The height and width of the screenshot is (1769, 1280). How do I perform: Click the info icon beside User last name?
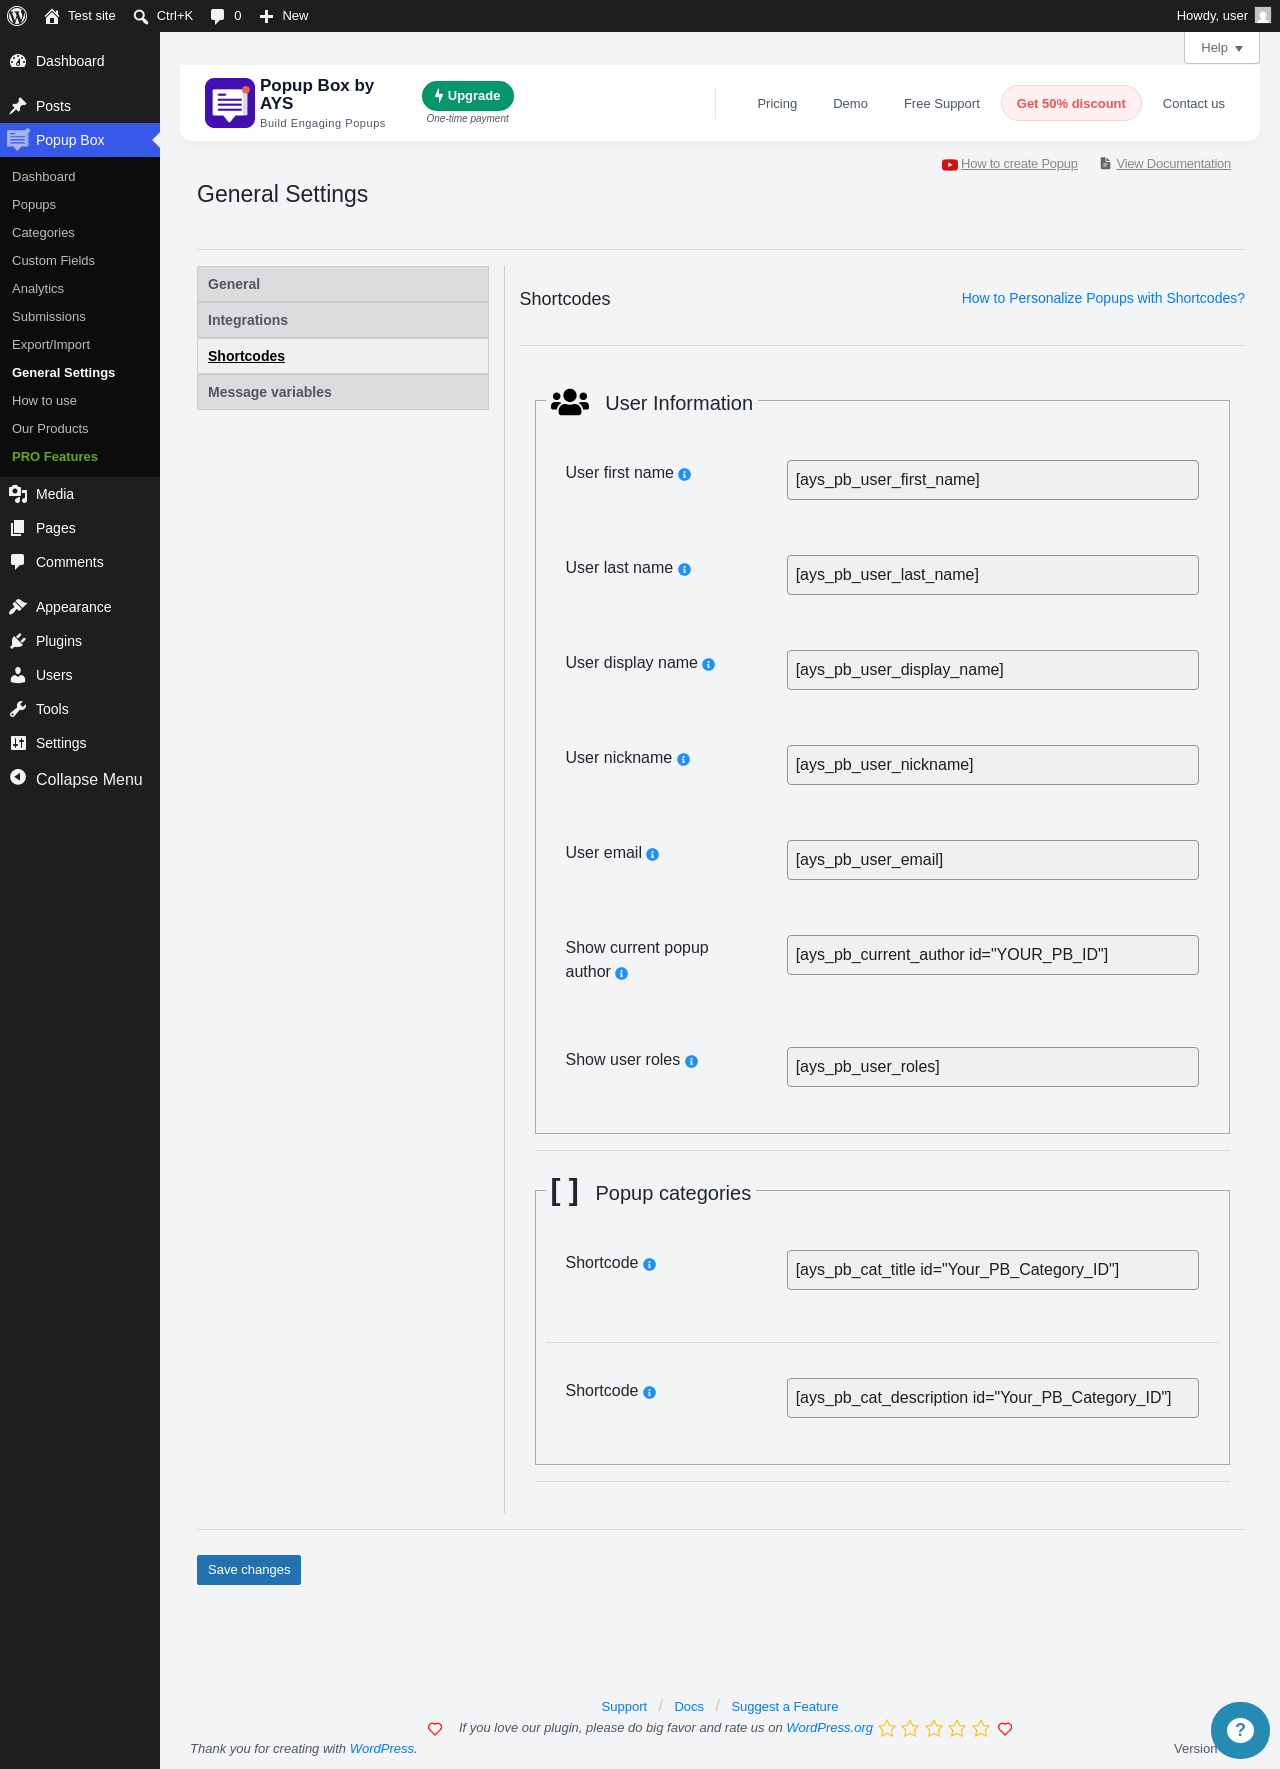coord(685,570)
